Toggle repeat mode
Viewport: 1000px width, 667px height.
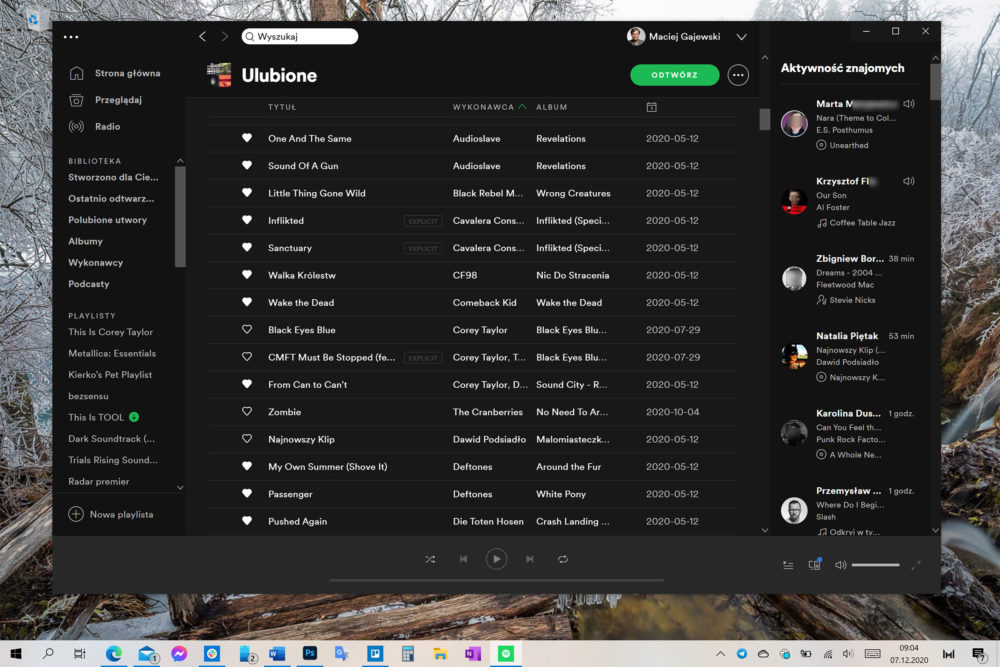(562, 559)
